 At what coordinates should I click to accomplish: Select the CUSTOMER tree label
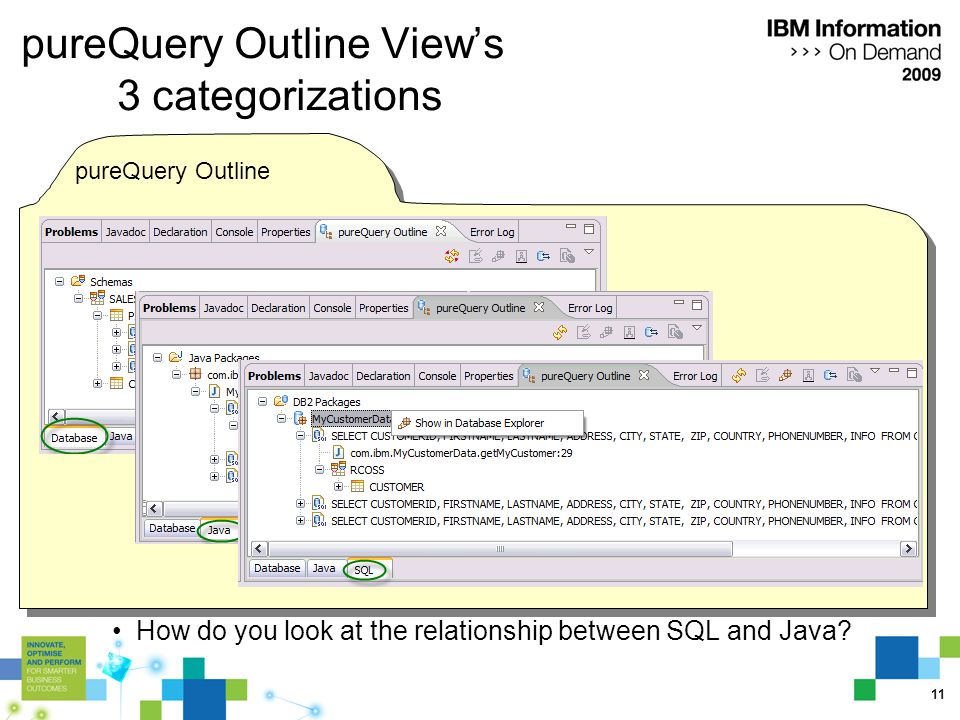[x=396, y=487]
